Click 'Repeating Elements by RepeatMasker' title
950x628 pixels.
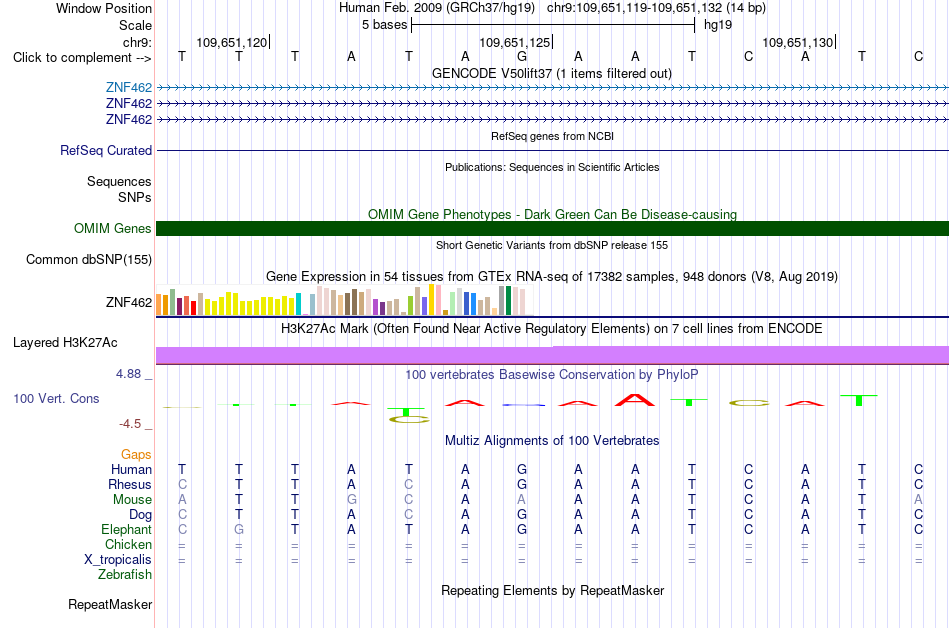[552, 590]
